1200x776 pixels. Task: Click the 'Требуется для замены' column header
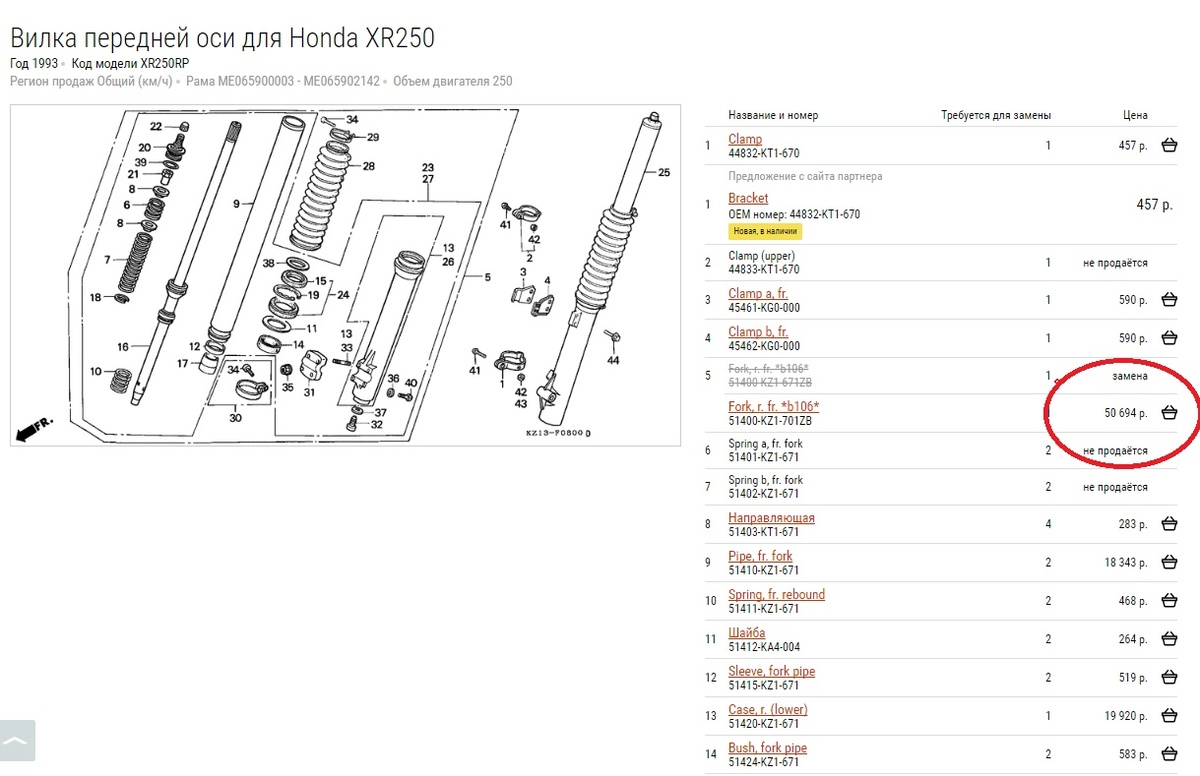click(996, 115)
